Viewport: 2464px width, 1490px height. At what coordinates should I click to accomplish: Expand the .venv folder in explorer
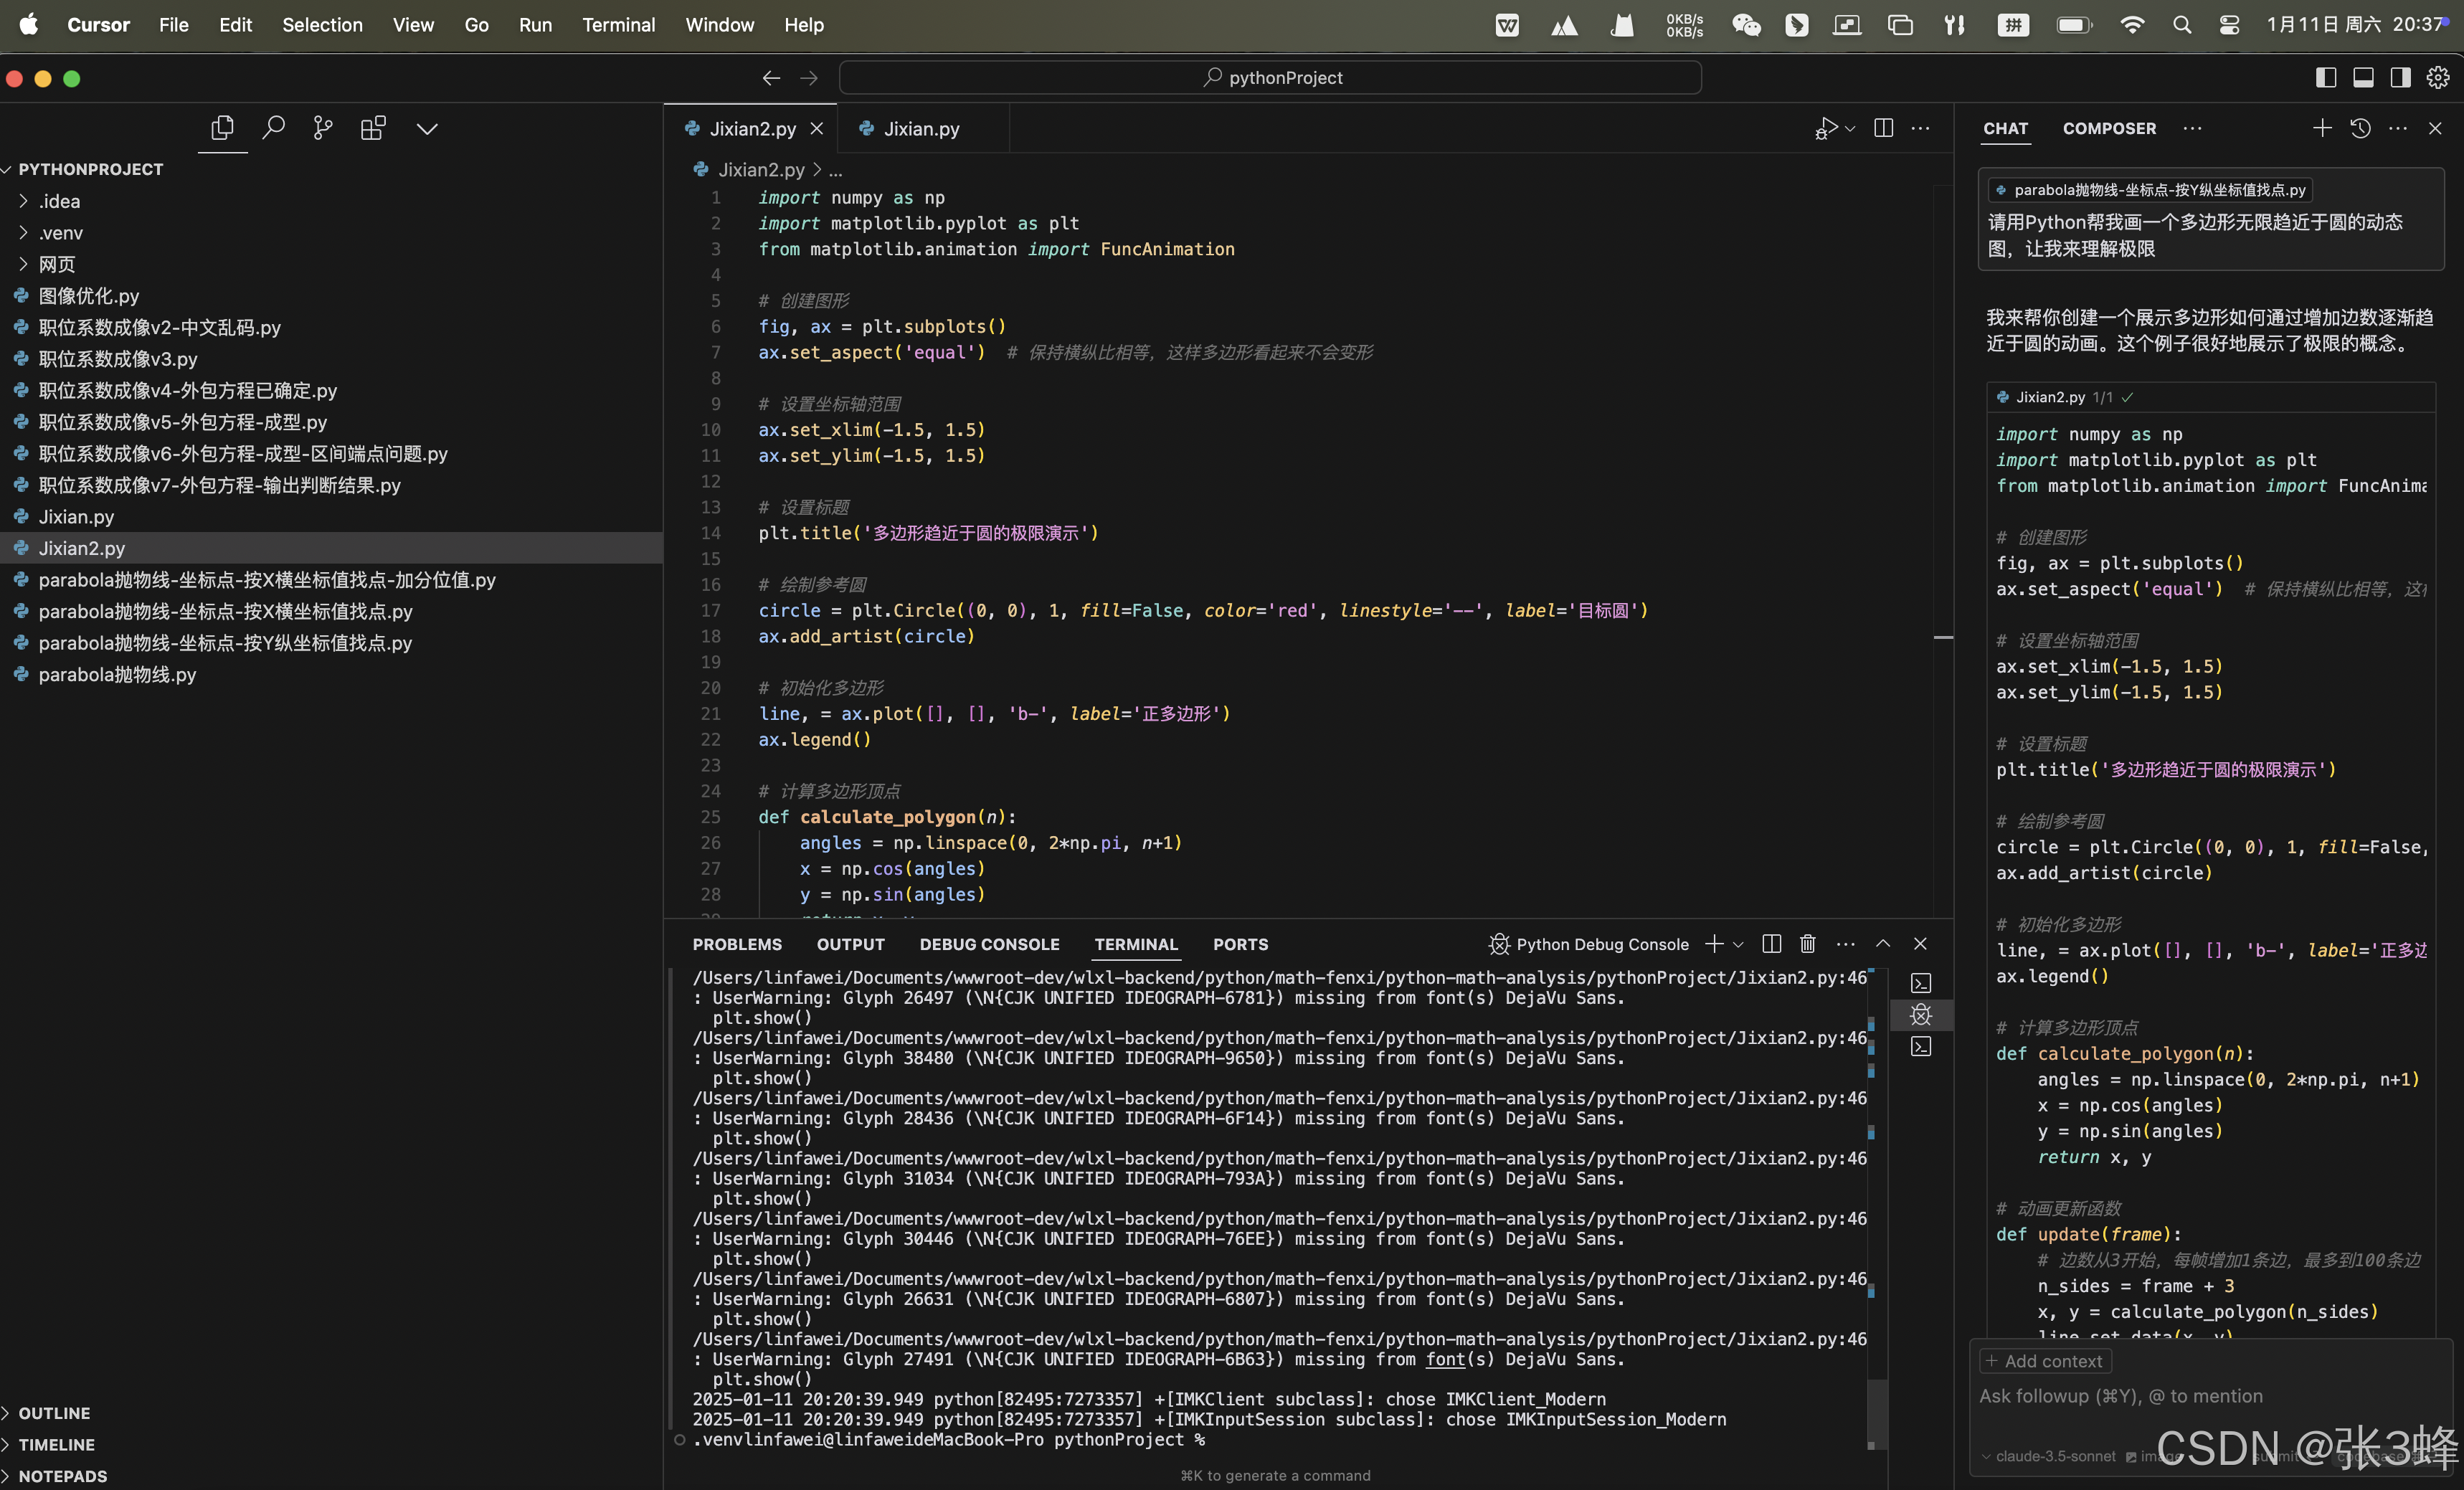[x=60, y=233]
